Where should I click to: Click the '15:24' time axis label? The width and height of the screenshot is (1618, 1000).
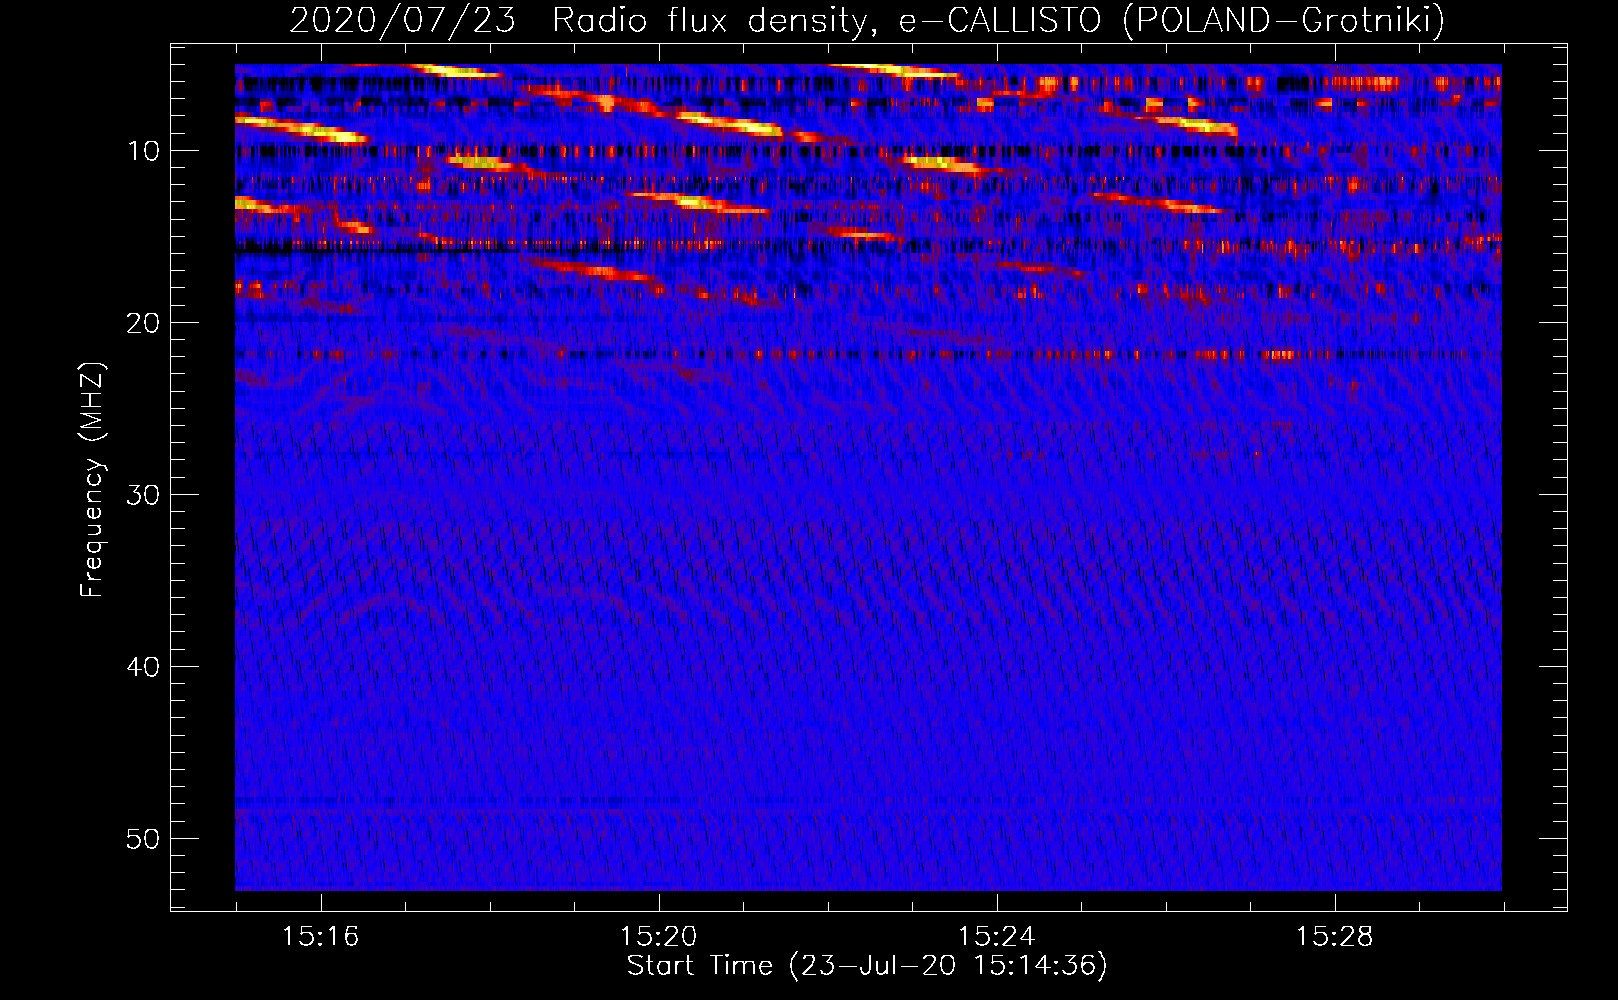[x=996, y=937]
